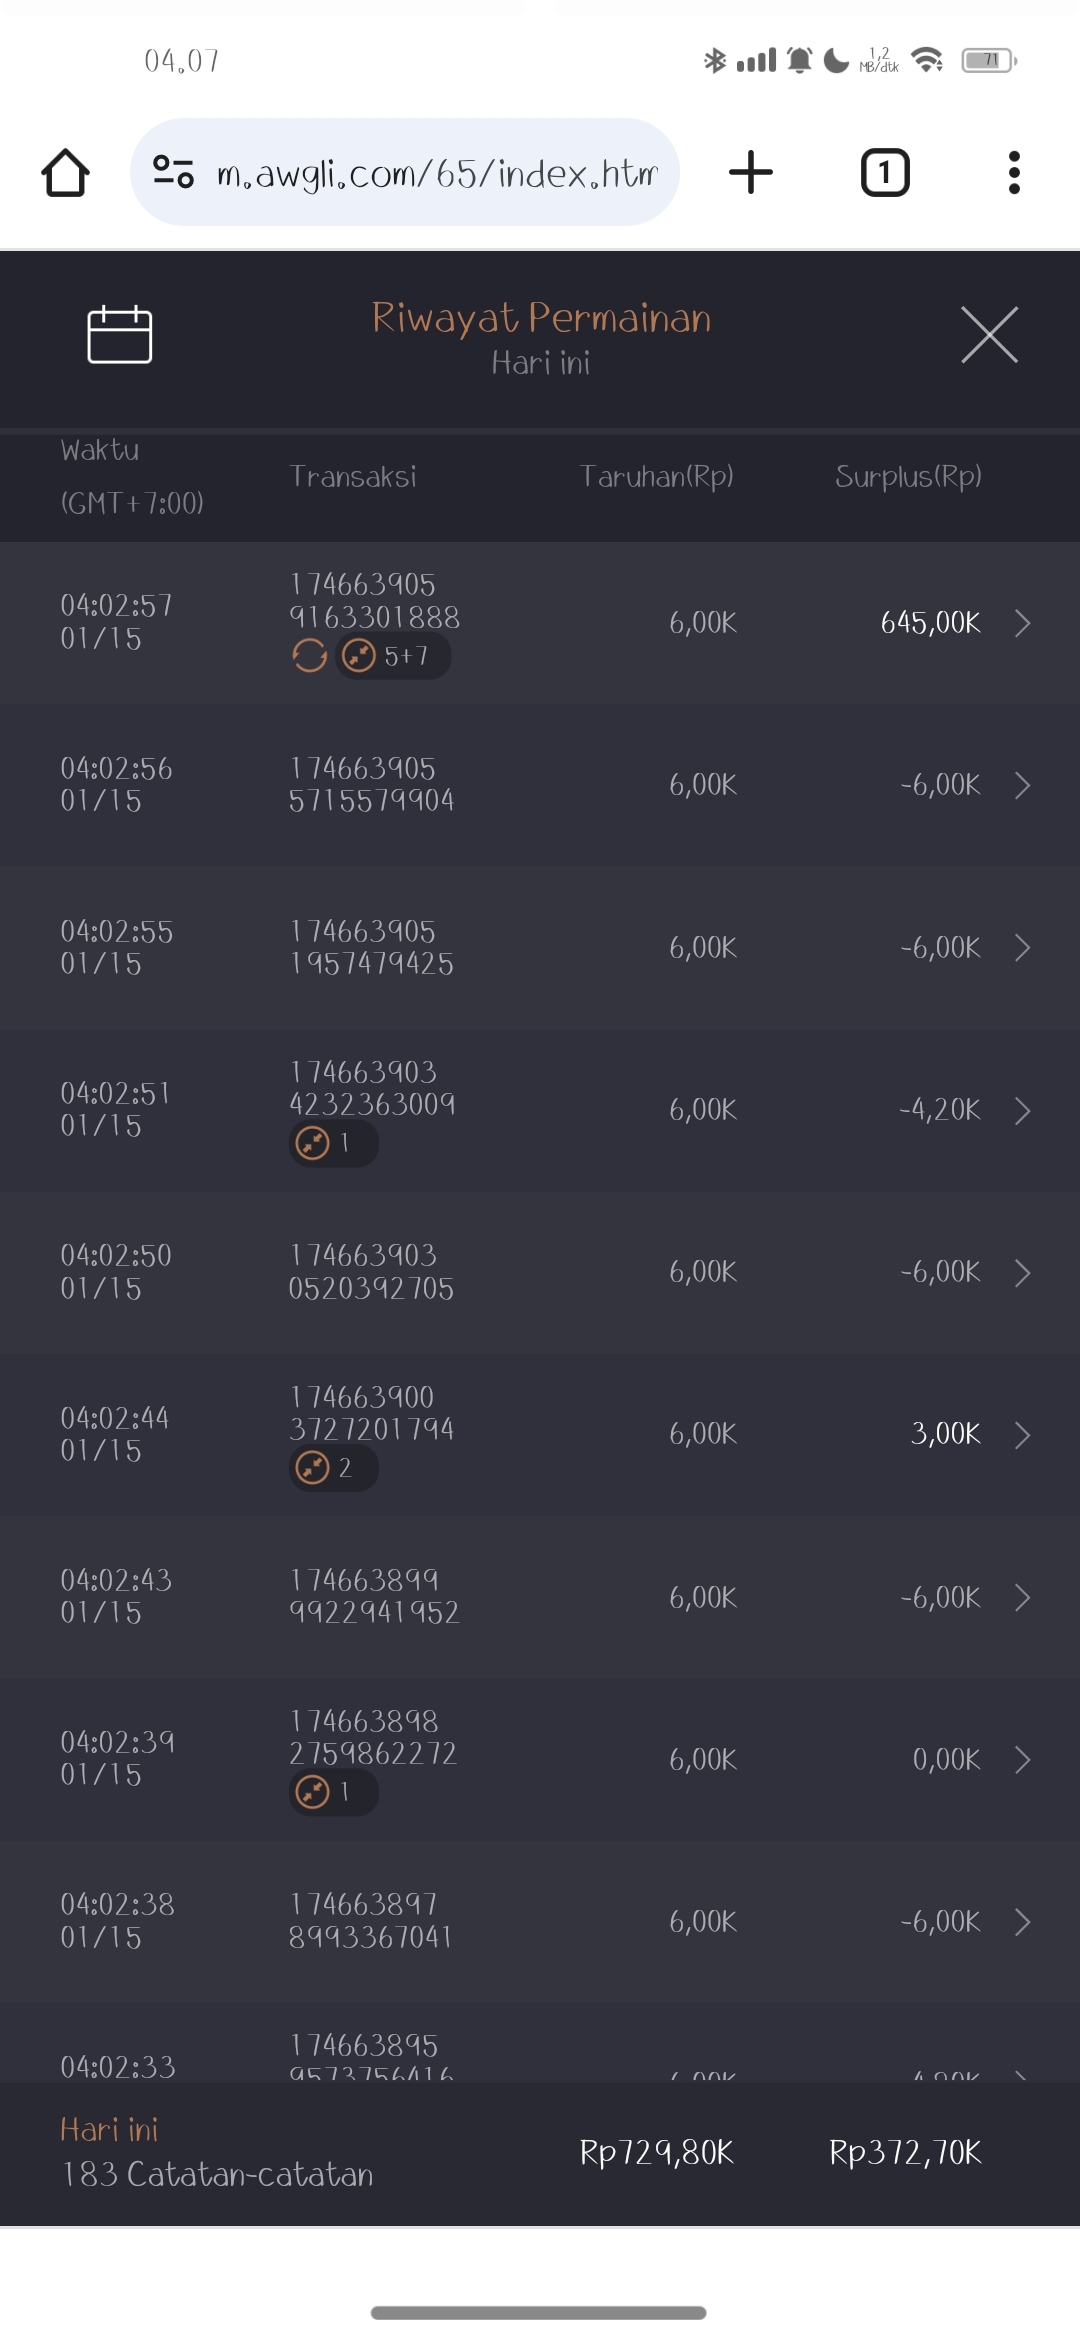The width and height of the screenshot is (1080, 2340).
Task: Tap the badge on the 04:02:51 transaction
Action: (x=333, y=1143)
